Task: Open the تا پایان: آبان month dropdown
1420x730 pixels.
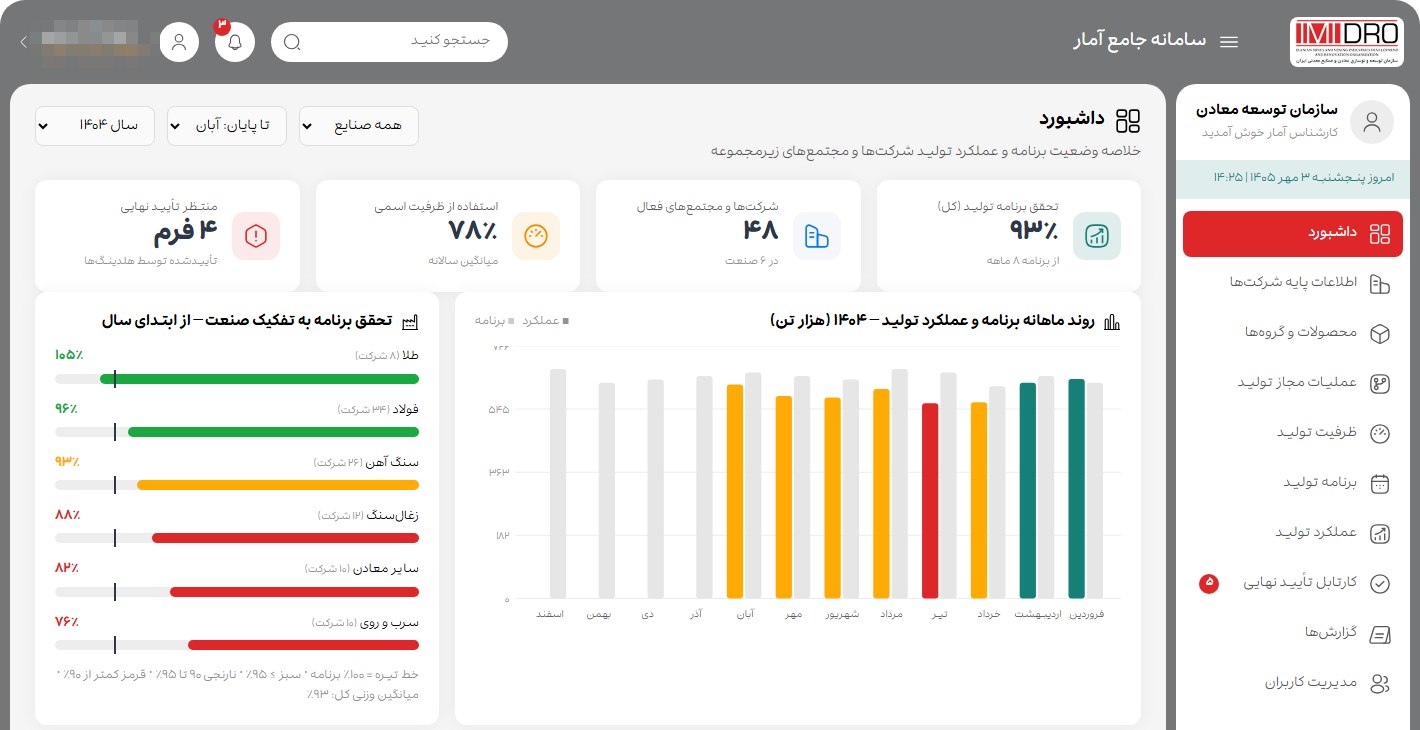Action: 226,125
